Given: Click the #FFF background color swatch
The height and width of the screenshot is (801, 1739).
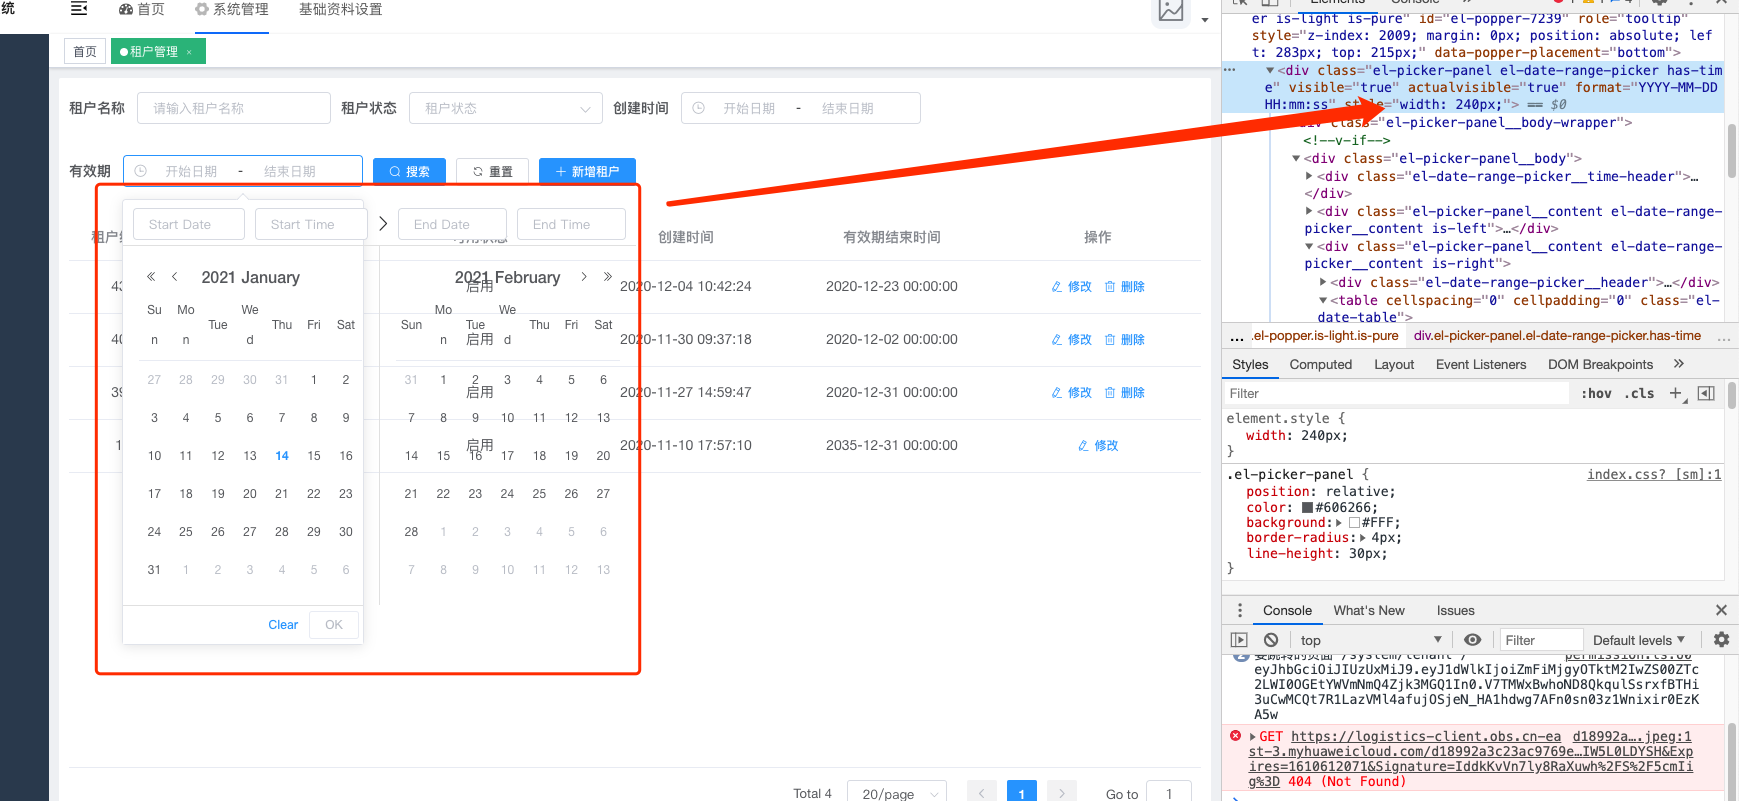Looking at the screenshot, I should 1354,523.
